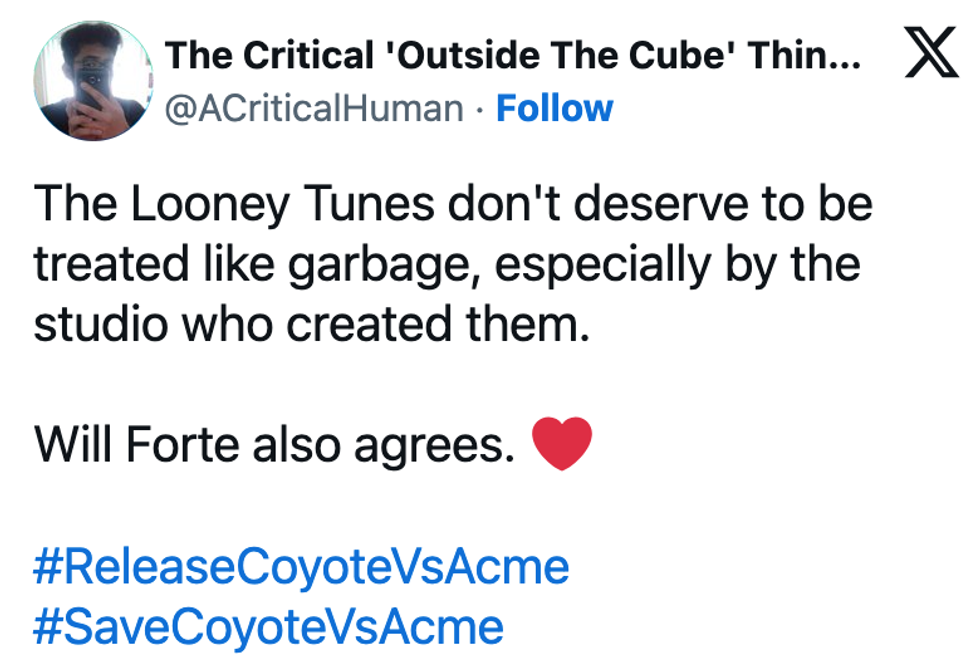Open the user's profile avatar photo
Image resolution: width=980 pixels, height=661 pixels.
(x=92, y=81)
